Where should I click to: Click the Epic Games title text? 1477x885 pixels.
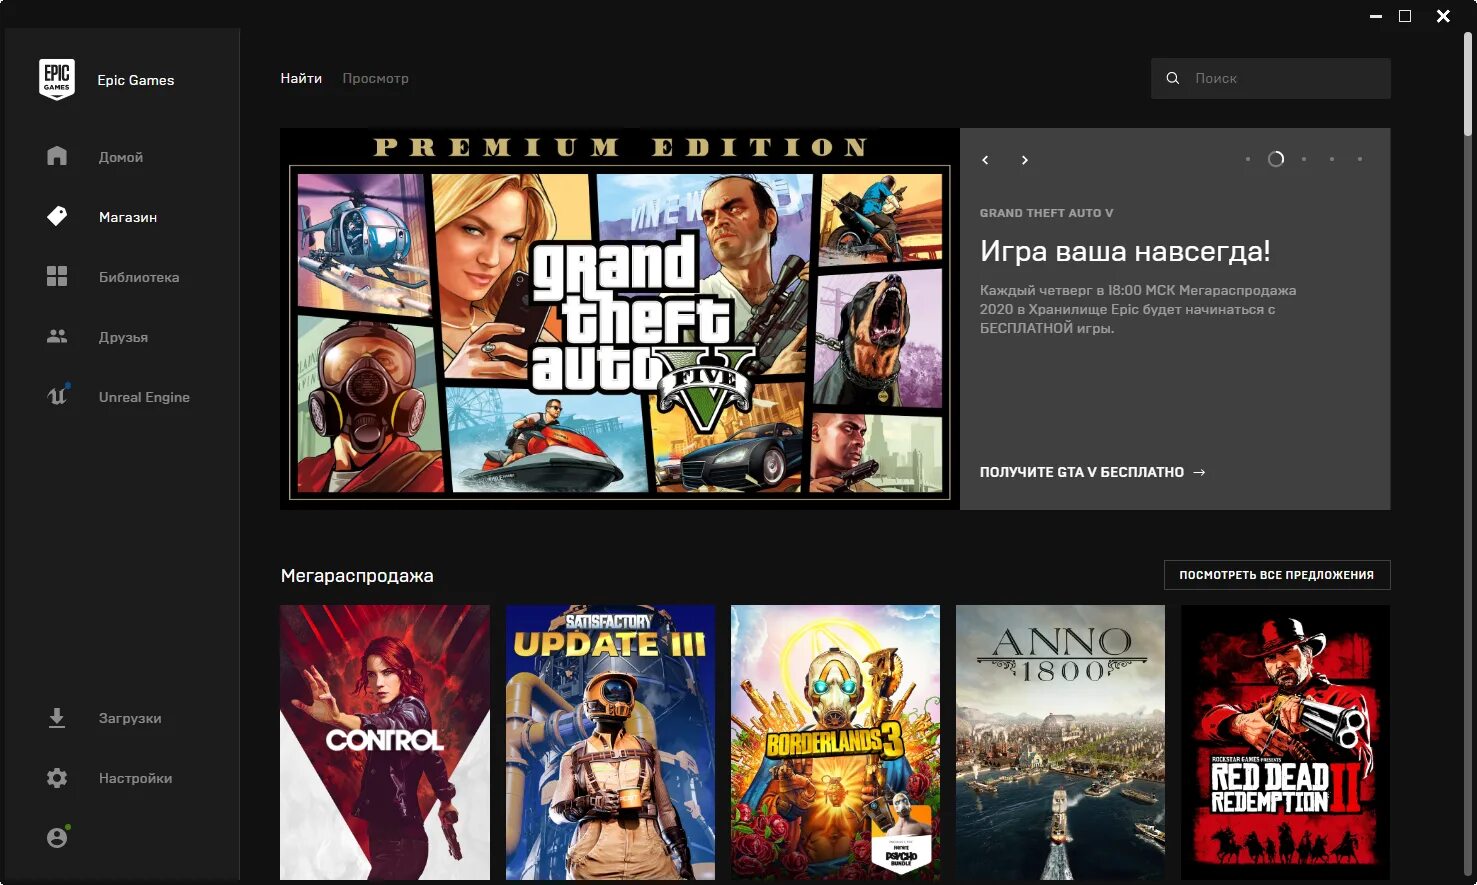pyautogui.click(x=136, y=80)
